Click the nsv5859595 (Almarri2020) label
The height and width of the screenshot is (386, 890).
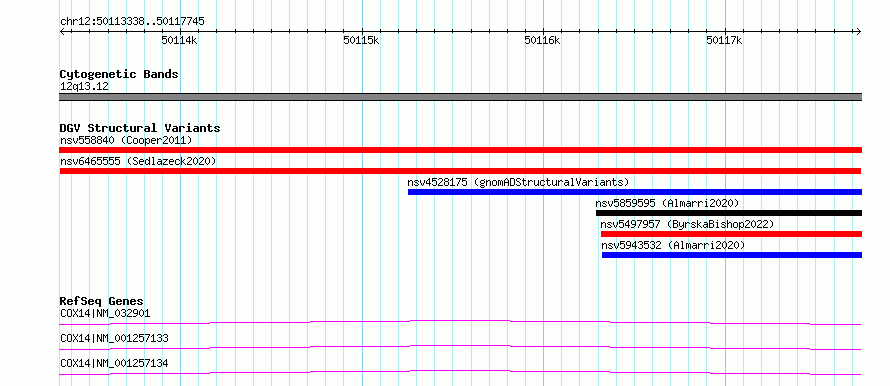coord(667,203)
